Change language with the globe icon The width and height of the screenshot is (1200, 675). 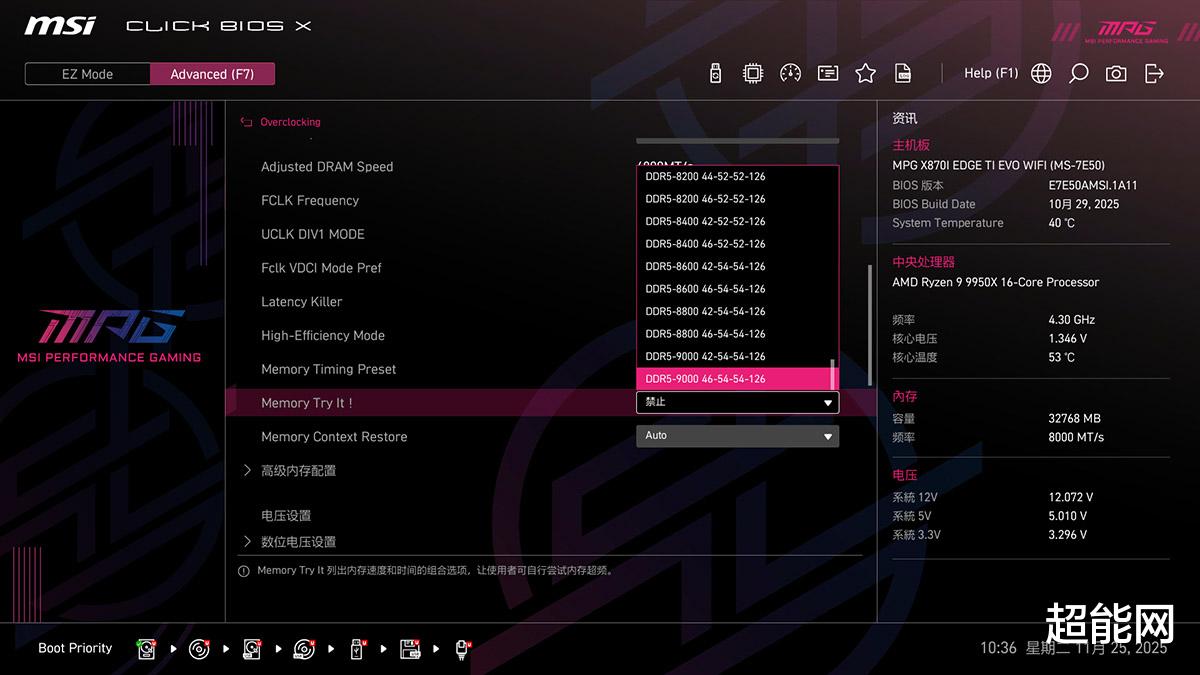[1041, 73]
